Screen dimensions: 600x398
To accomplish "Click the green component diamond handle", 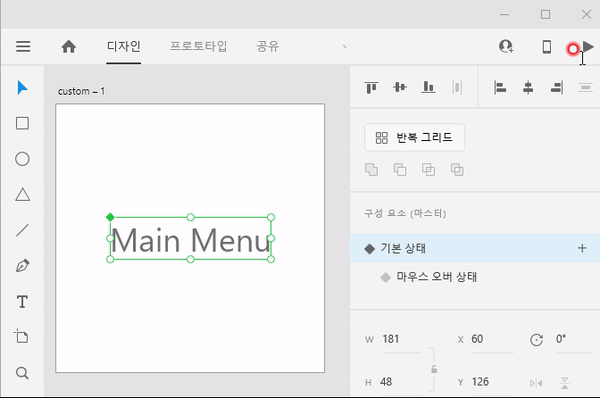I will pyautogui.click(x=110, y=217).
